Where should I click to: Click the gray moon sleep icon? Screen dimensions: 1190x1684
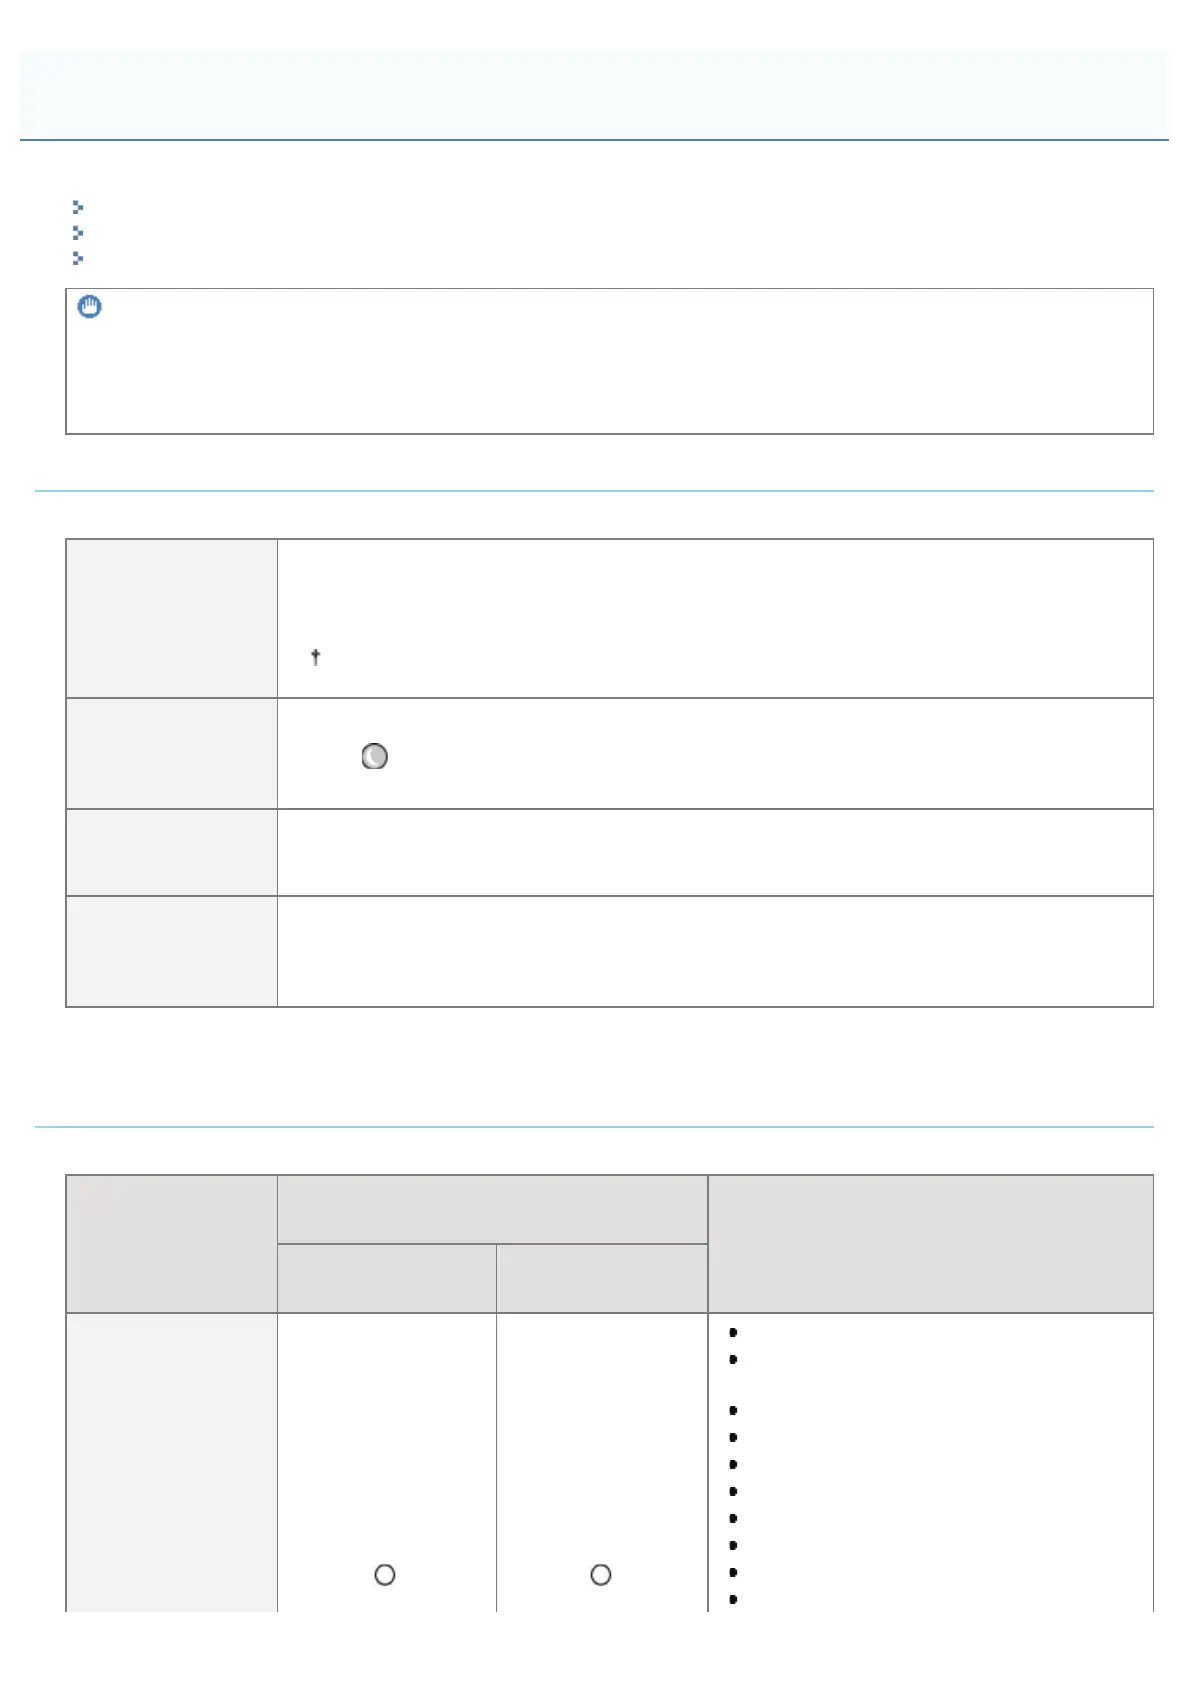coord(374,756)
